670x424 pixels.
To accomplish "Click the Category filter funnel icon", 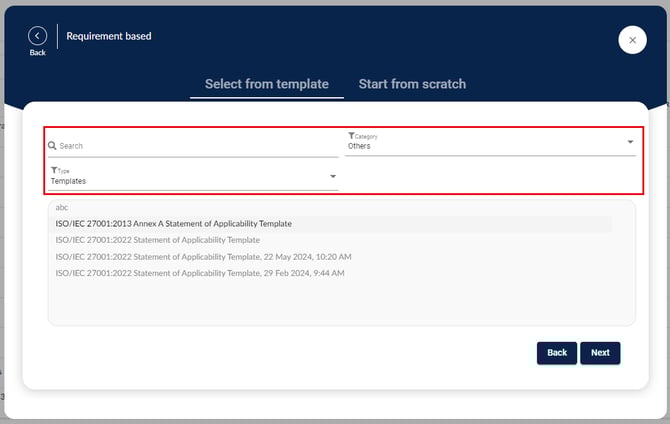I will click(351, 136).
